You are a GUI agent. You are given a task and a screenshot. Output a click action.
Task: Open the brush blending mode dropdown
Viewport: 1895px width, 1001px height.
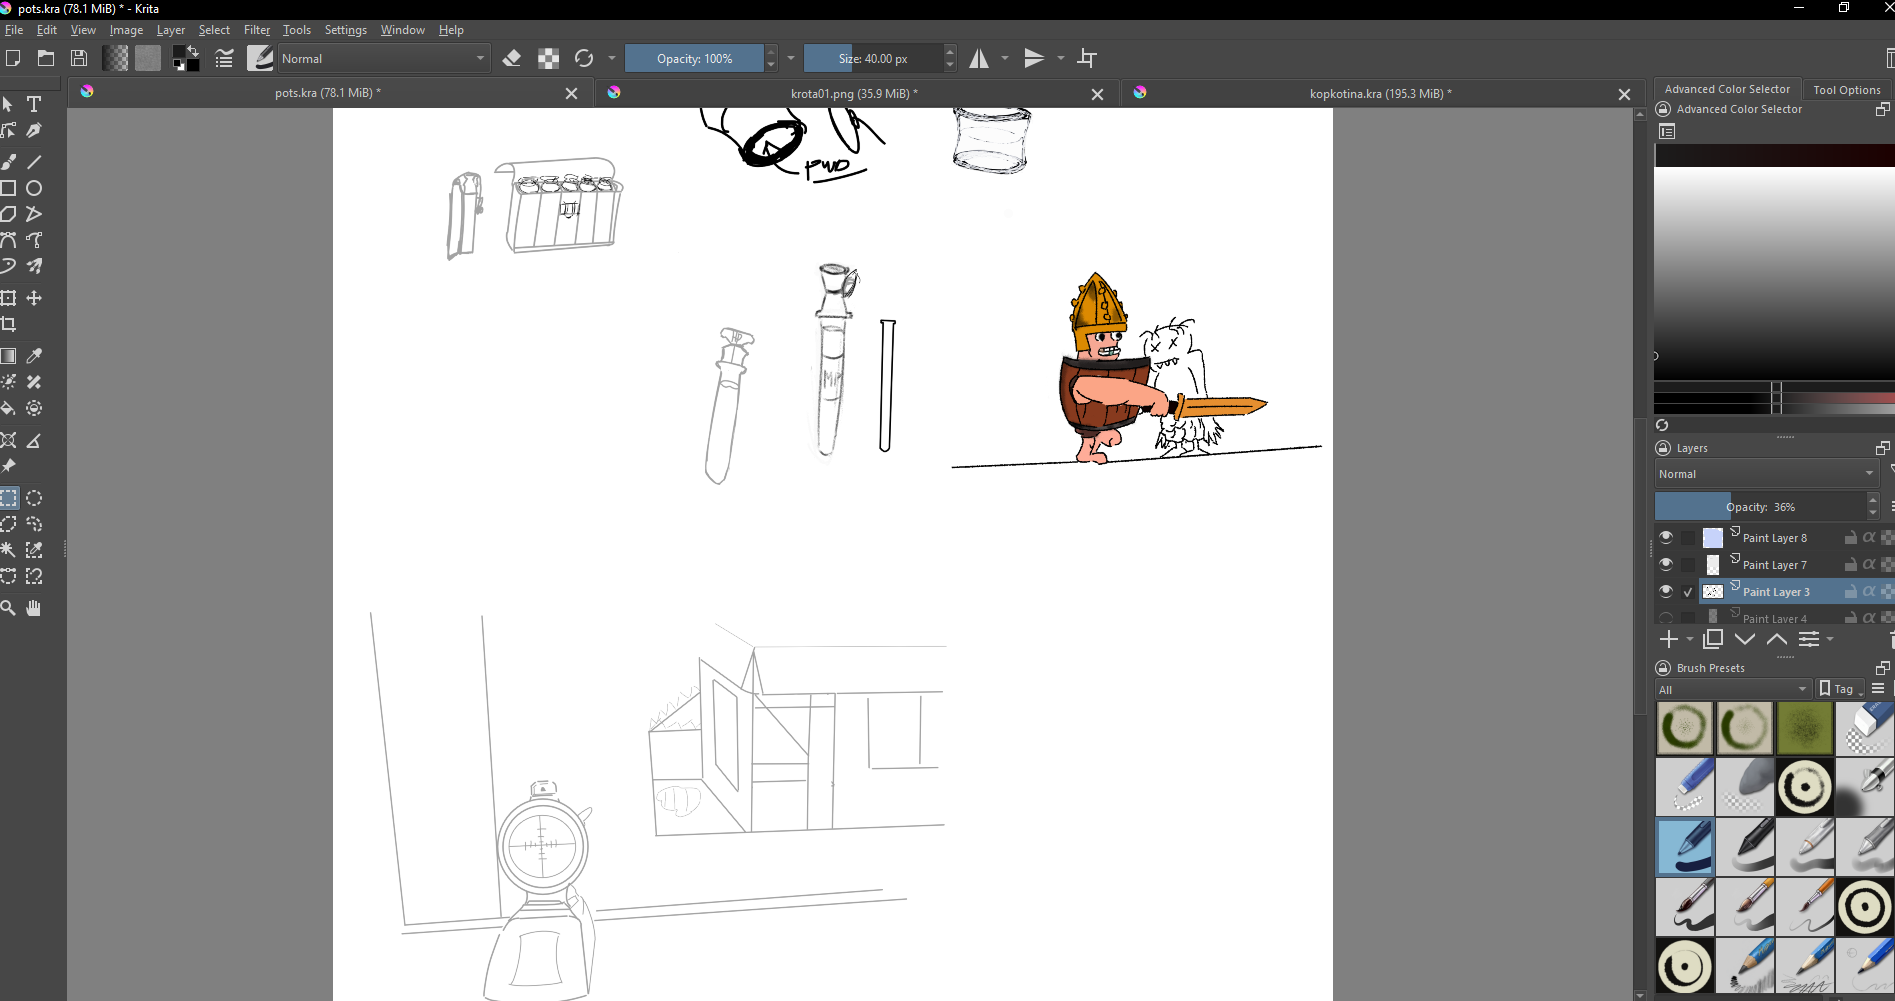pos(382,58)
